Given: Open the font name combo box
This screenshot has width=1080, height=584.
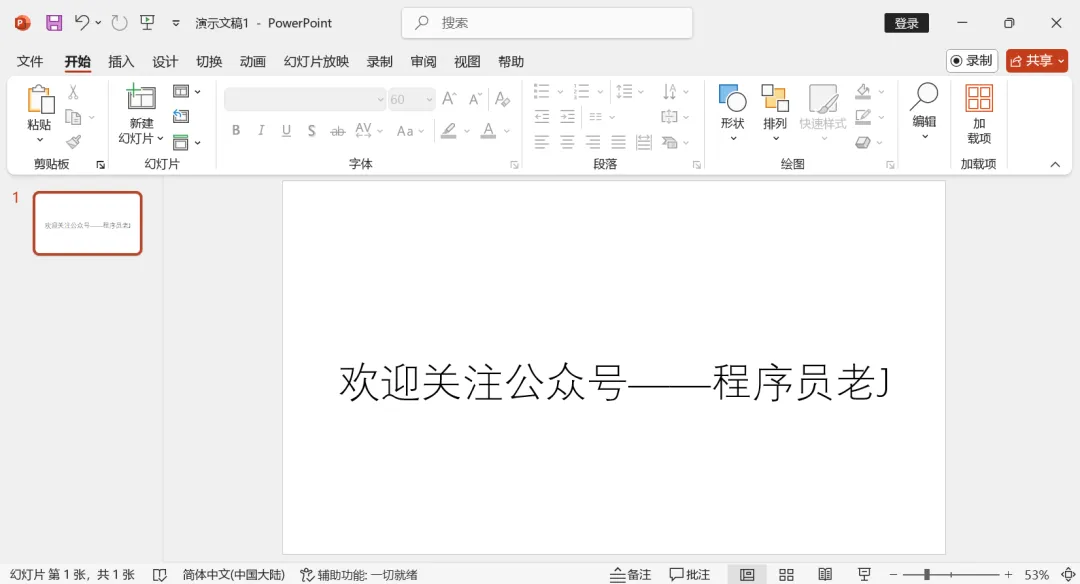Looking at the screenshot, I should tap(304, 99).
